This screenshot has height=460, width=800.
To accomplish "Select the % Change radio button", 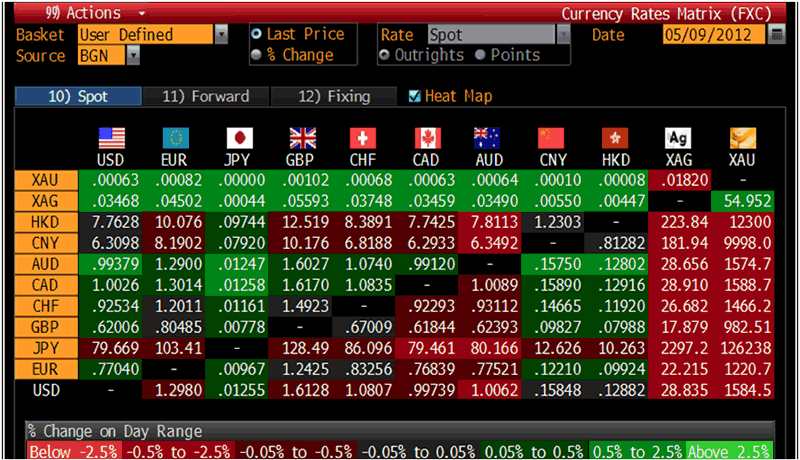I will click(257, 55).
